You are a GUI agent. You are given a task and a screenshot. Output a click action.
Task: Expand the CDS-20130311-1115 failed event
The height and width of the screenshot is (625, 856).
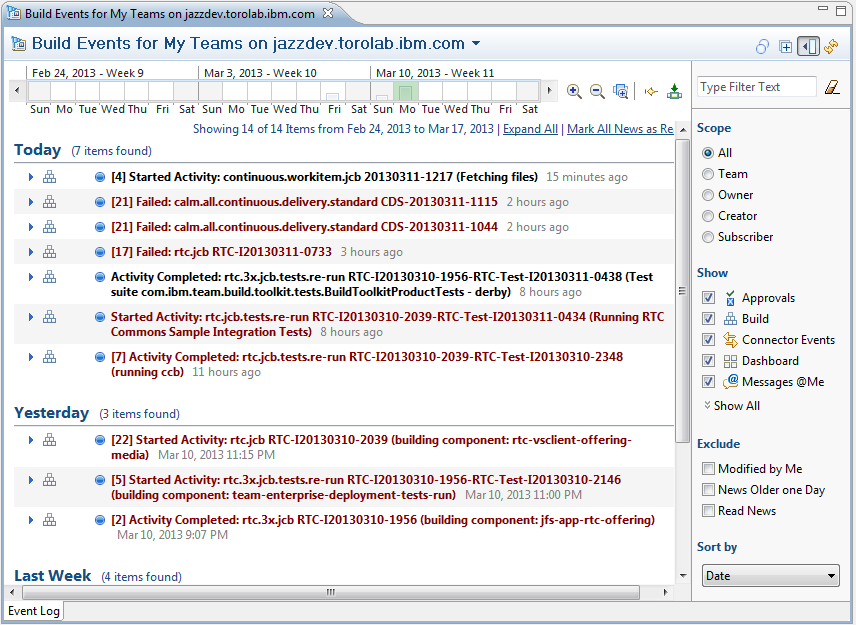31,202
